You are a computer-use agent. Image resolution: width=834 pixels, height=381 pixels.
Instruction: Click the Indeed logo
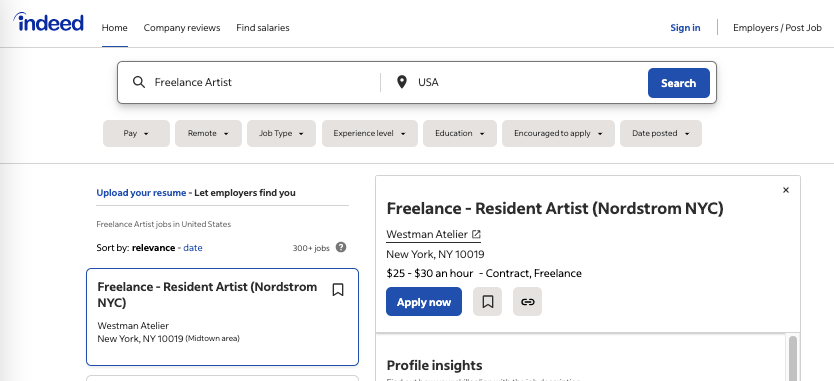point(48,22)
